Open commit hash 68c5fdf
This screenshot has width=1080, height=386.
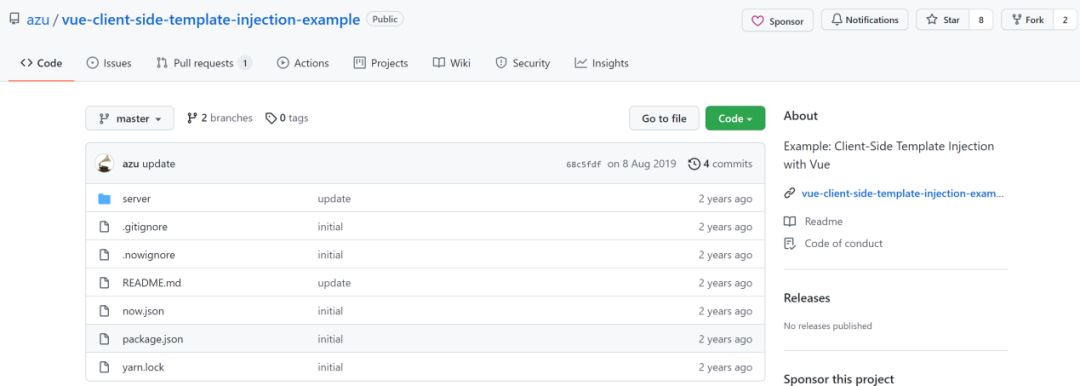pyautogui.click(x=583, y=164)
